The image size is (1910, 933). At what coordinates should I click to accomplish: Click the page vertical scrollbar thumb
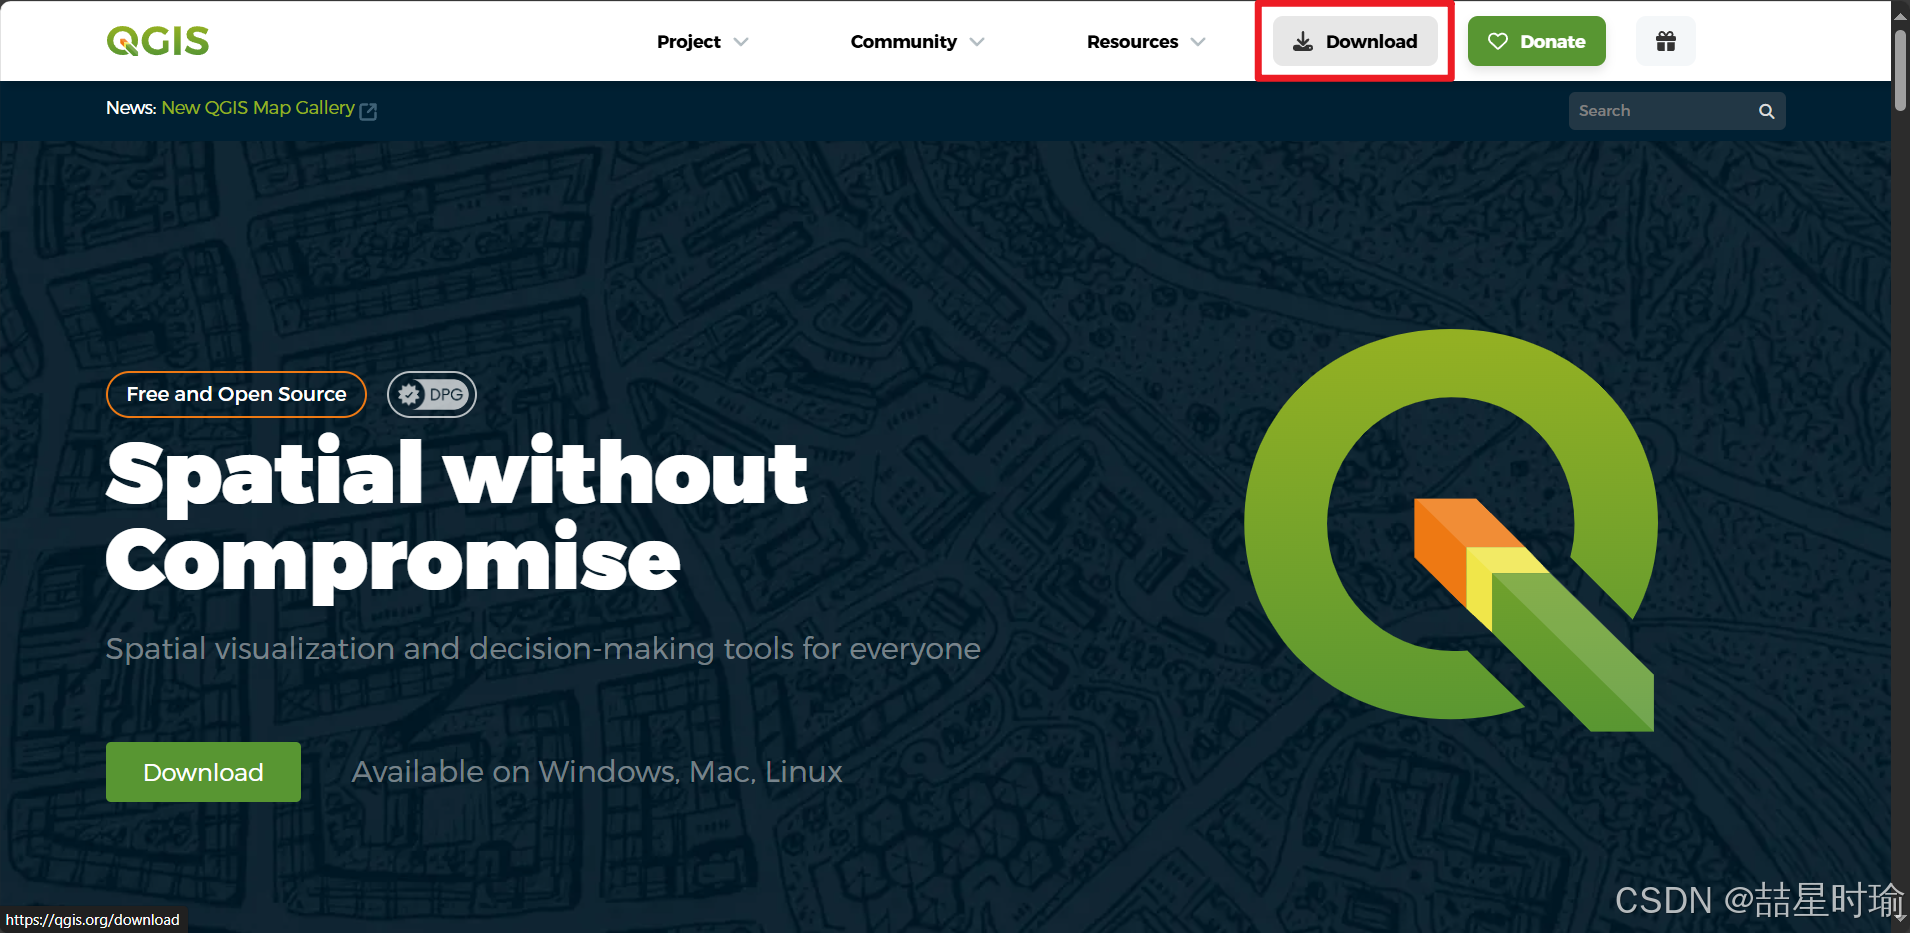[x=1900, y=70]
